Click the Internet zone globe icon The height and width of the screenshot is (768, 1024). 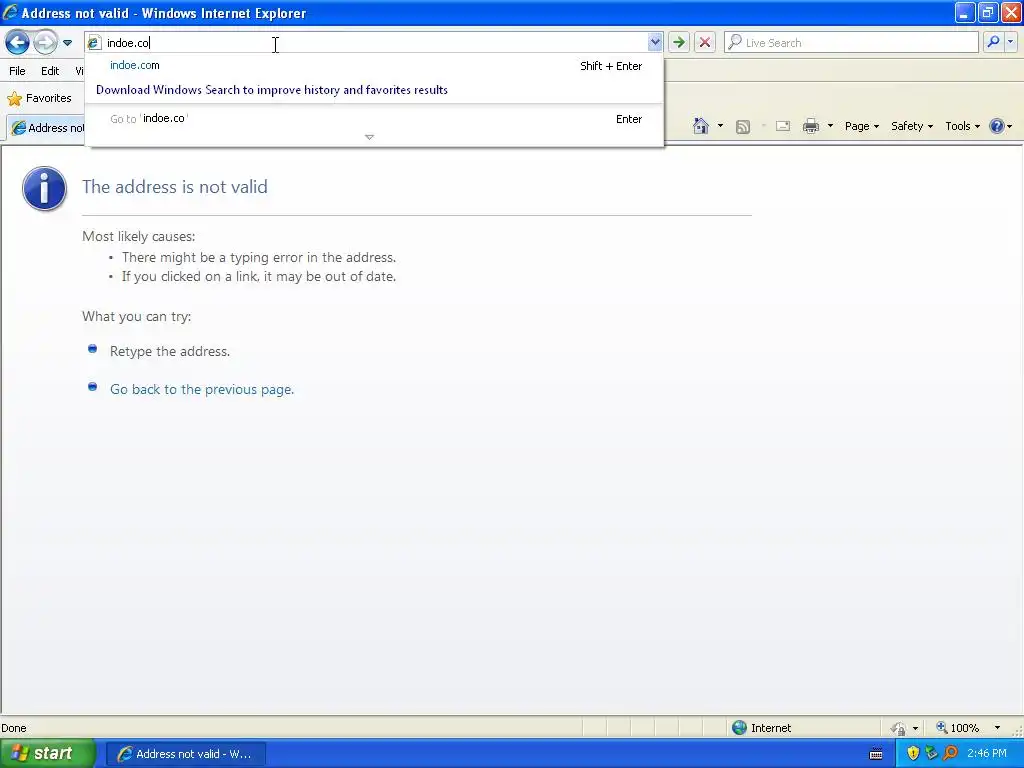(x=739, y=728)
